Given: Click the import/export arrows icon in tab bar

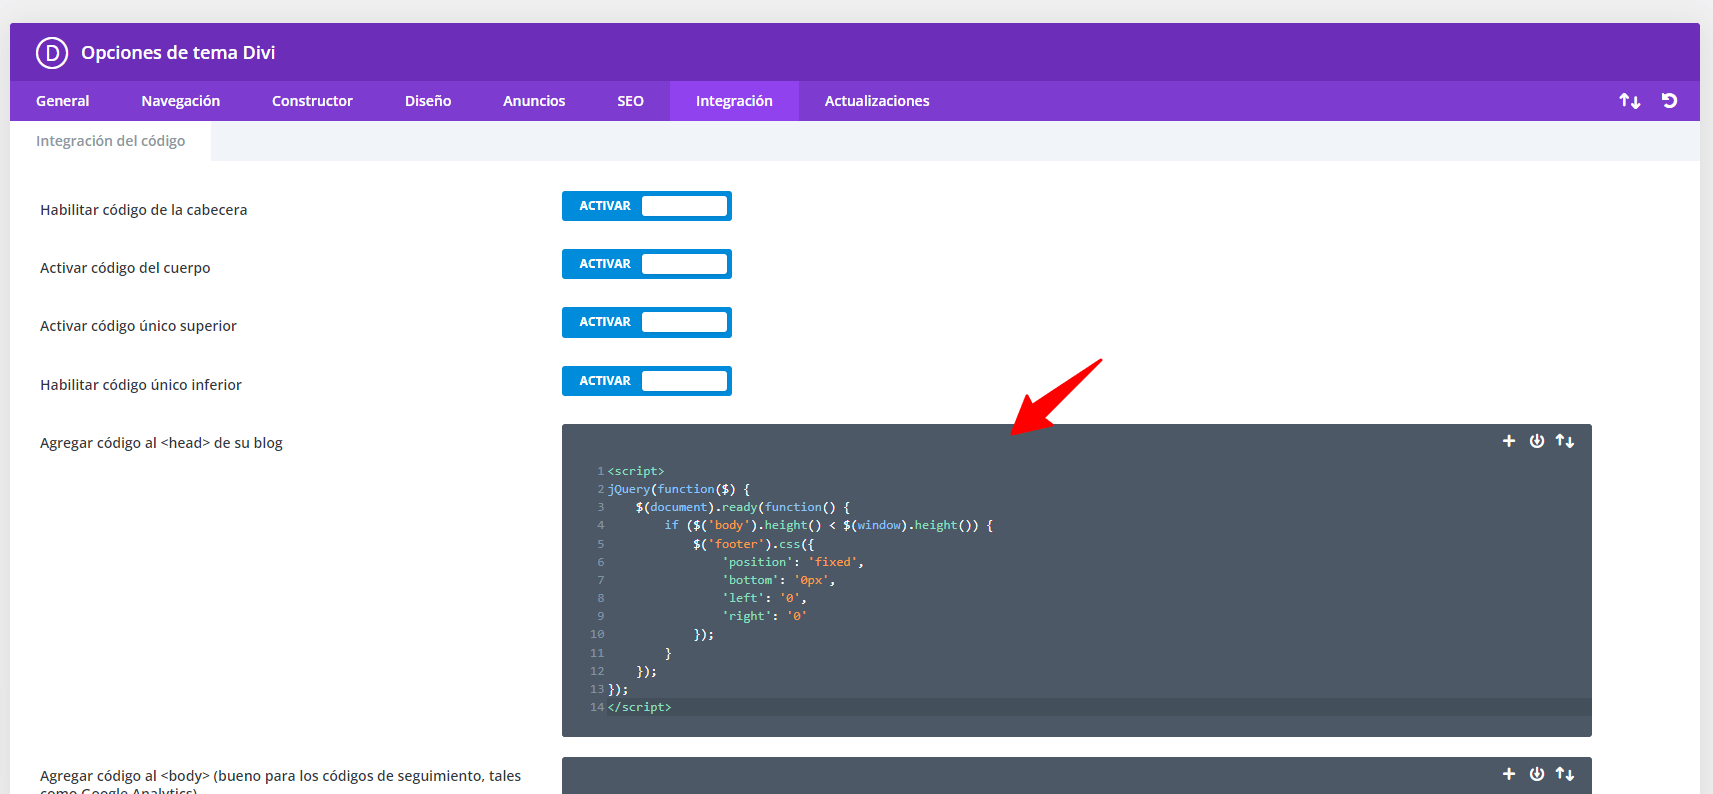Looking at the screenshot, I should pos(1630,101).
